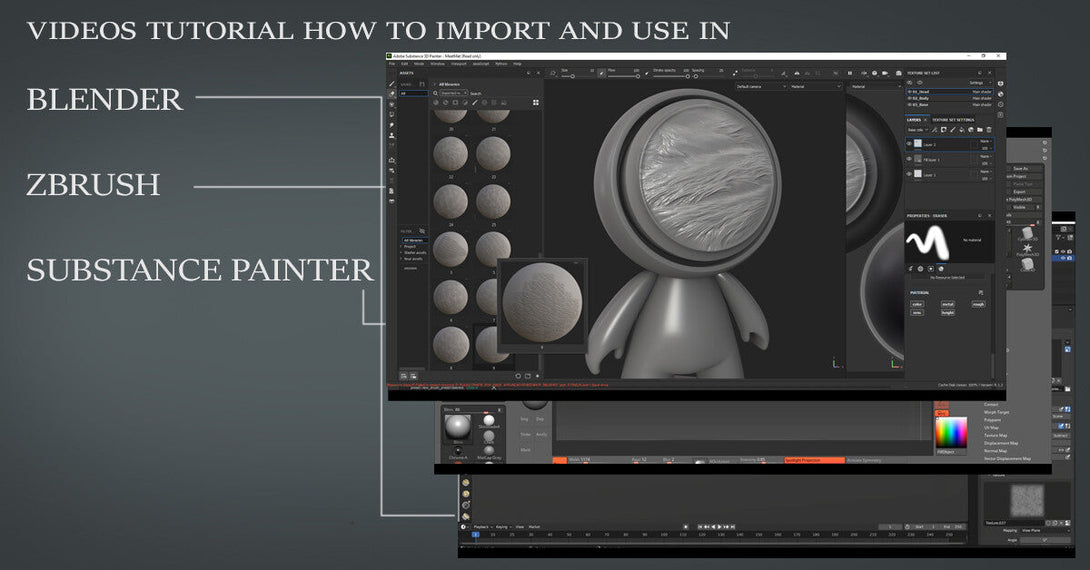Open Material dropdown next to Default camera

(816, 87)
